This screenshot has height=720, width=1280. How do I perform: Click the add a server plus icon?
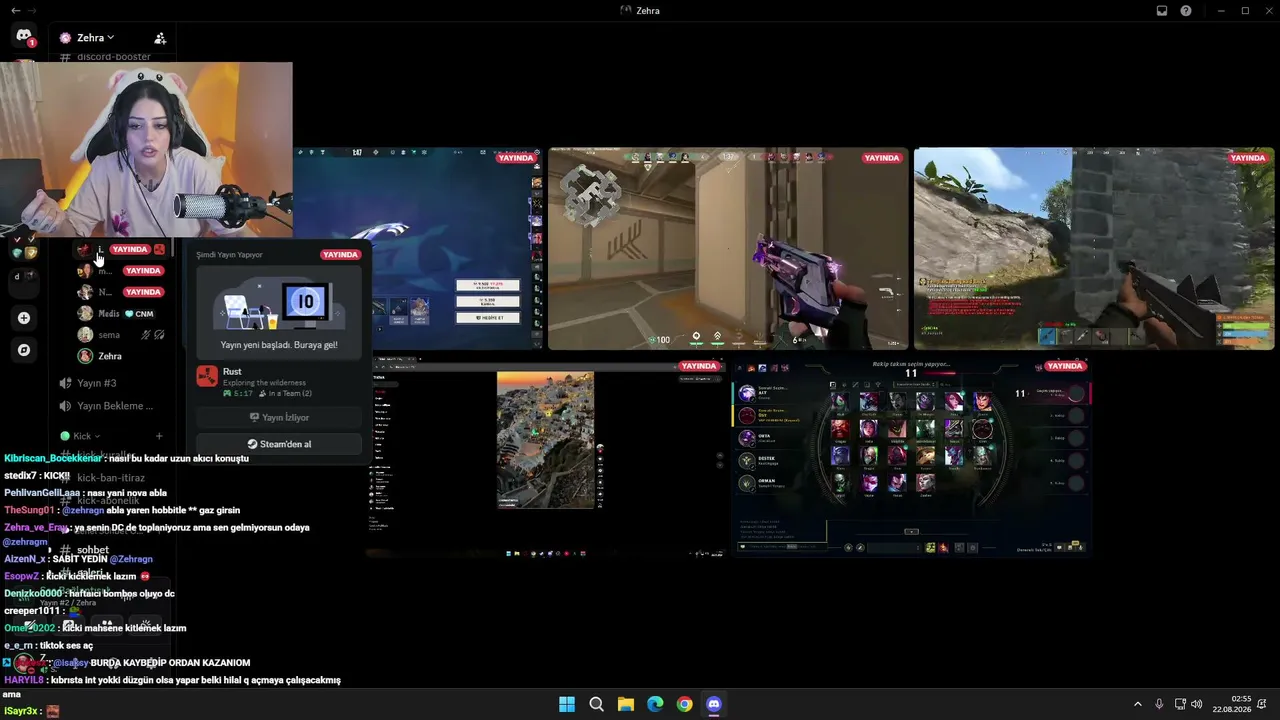pyautogui.click(x=24, y=318)
